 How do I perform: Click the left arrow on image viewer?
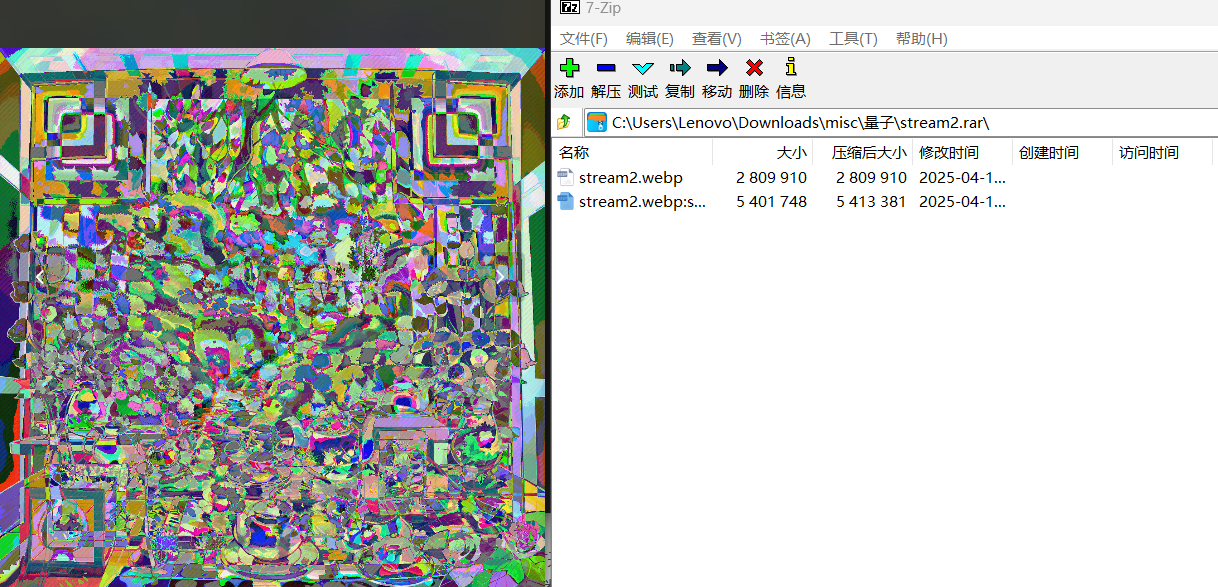[x=40, y=276]
